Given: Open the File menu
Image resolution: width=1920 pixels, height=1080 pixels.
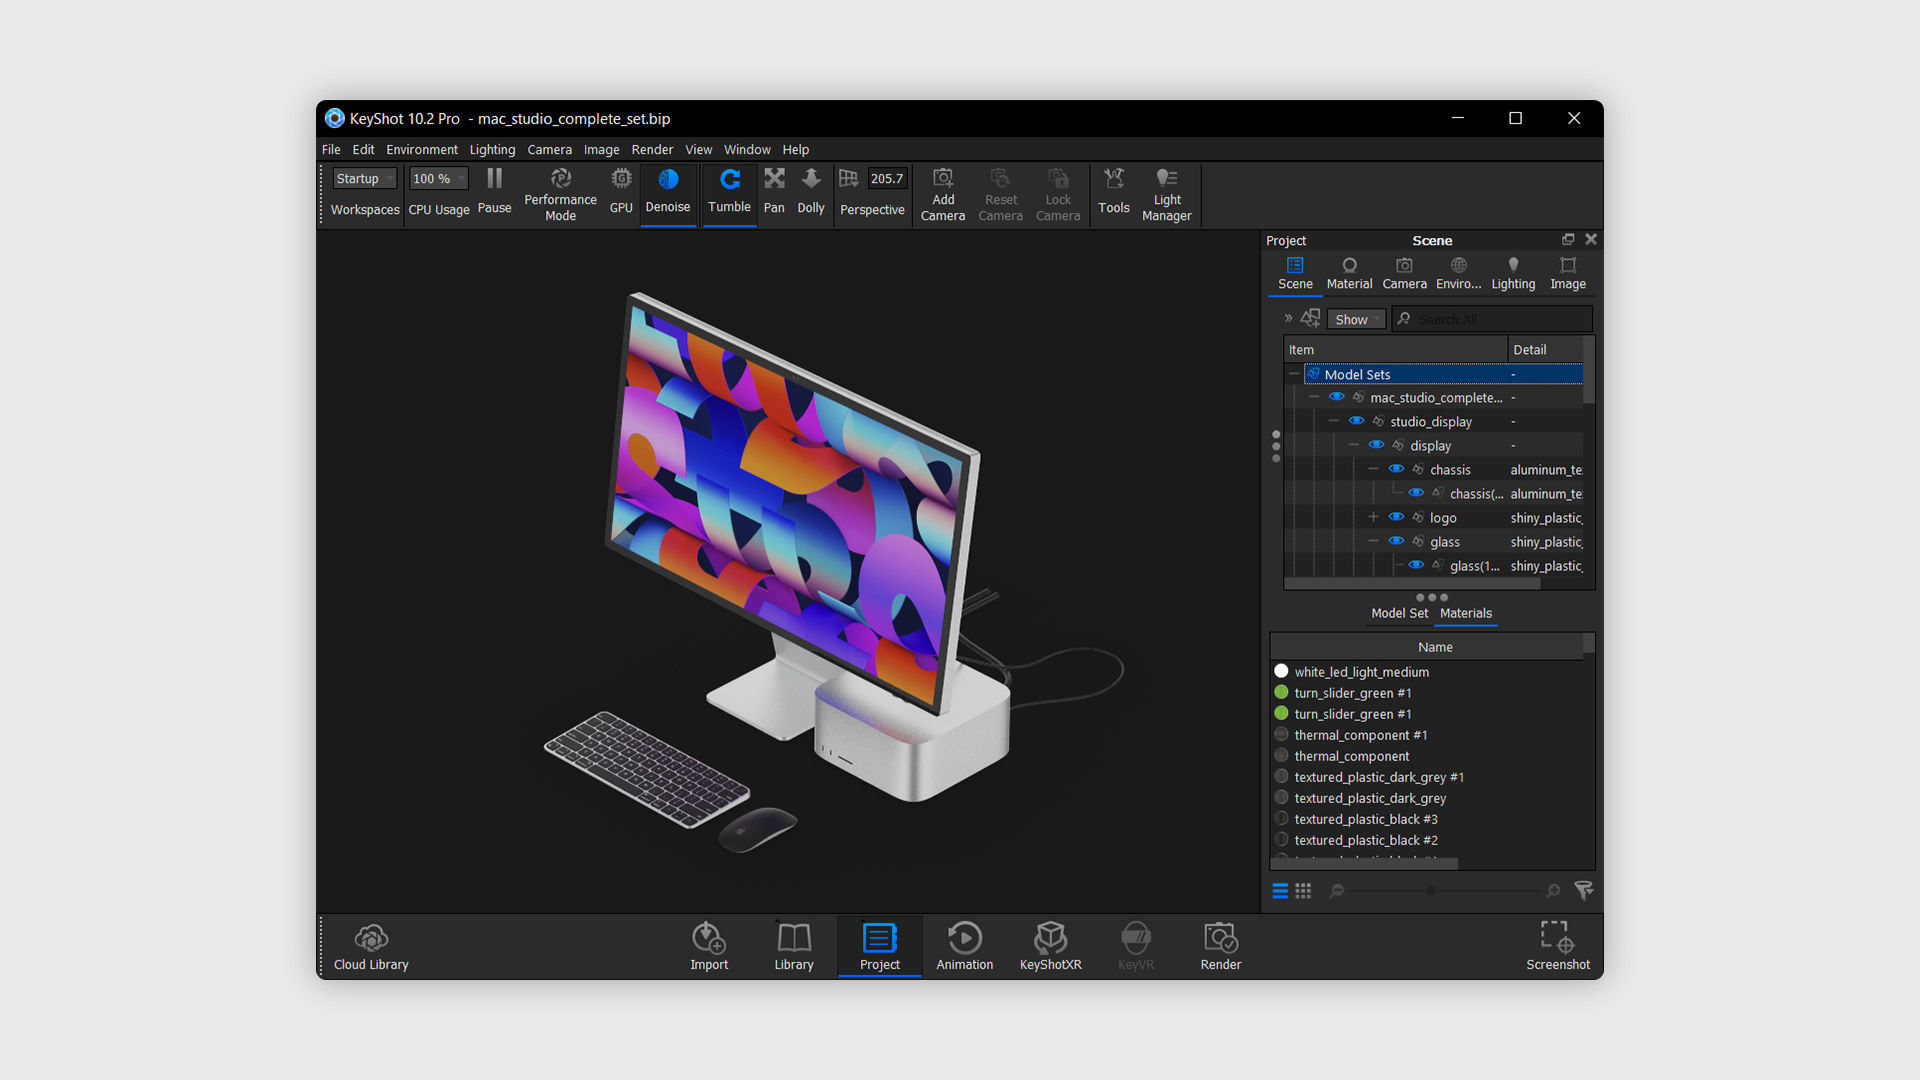Looking at the screenshot, I should (x=331, y=149).
